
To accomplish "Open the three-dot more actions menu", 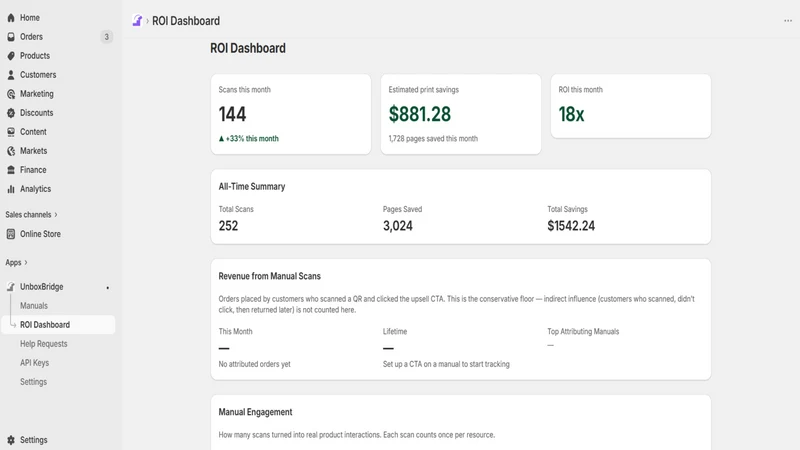I will pyautogui.click(x=788, y=21).
